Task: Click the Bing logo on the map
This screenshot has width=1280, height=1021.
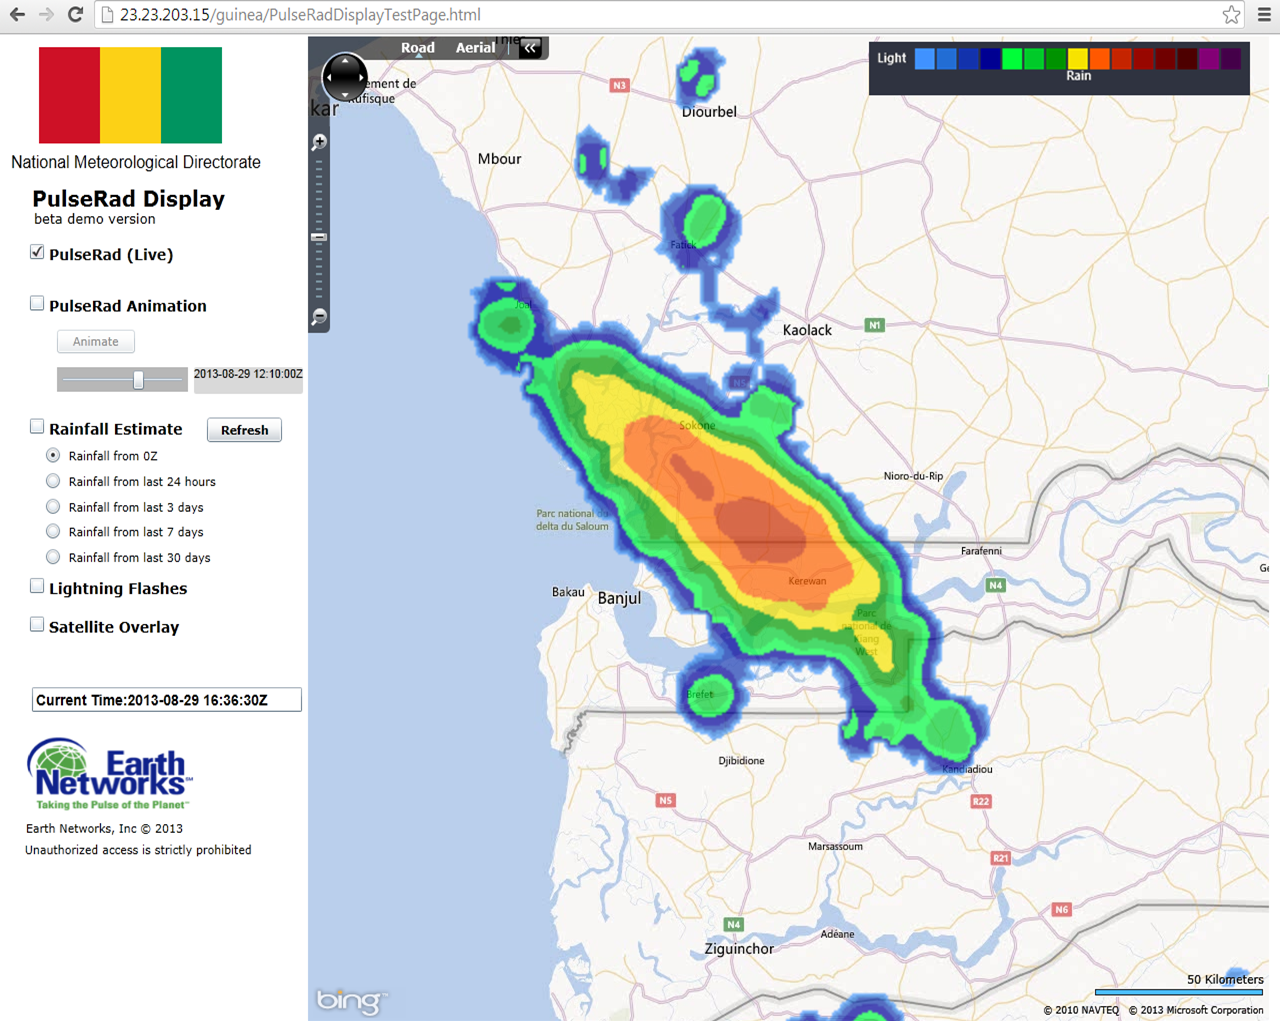Action: coord(351,1000)
